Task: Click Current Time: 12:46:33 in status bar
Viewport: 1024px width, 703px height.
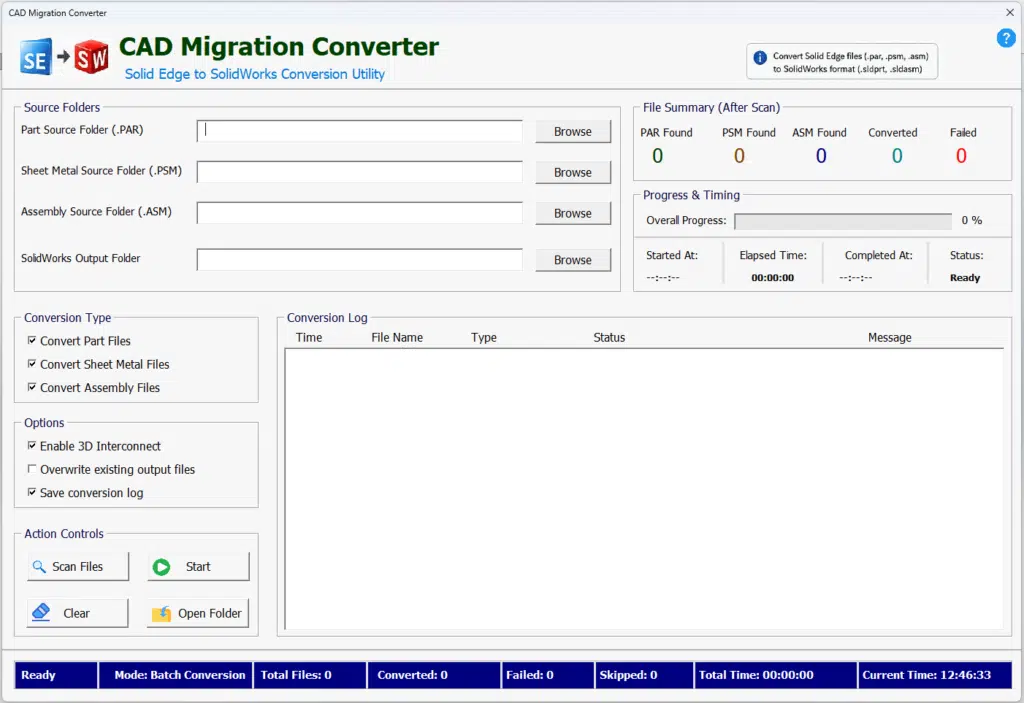Action: pos(935,675)
